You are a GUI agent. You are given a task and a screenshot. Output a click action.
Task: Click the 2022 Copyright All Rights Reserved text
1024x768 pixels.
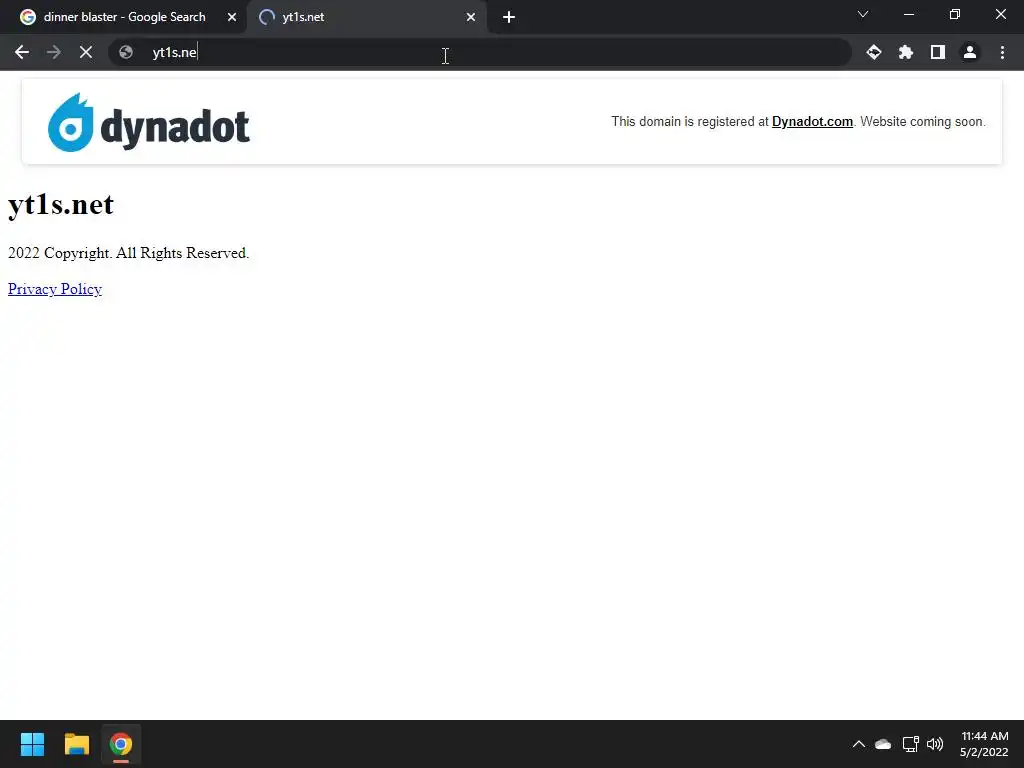128,253
